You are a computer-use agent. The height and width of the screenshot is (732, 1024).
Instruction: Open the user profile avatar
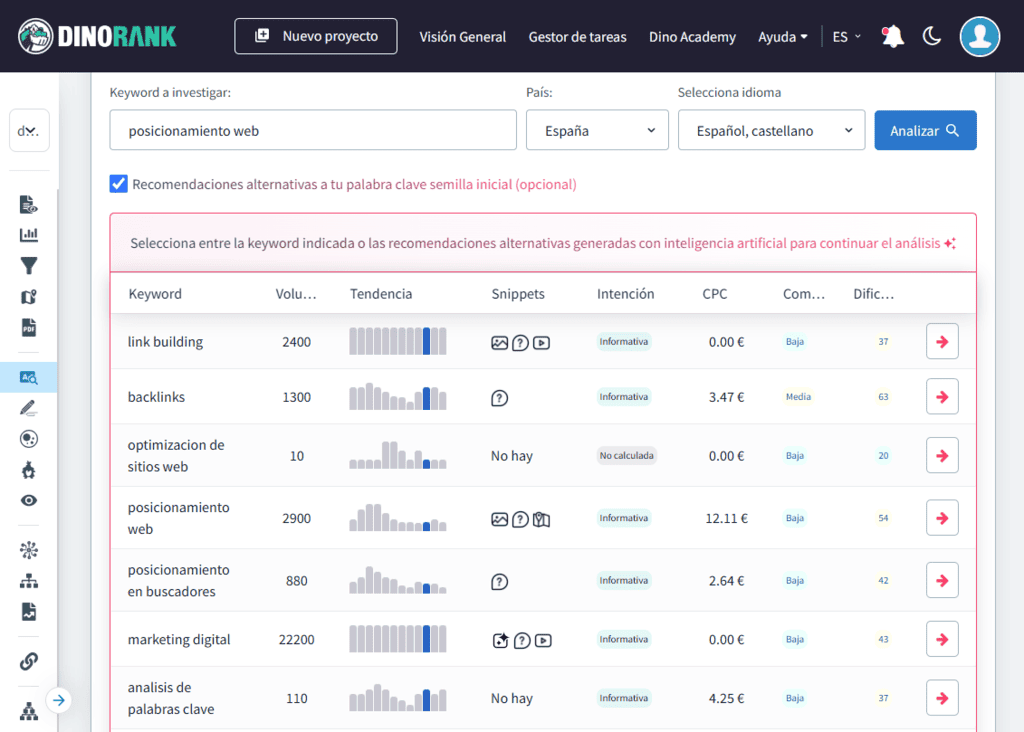(x=979, y=37)
